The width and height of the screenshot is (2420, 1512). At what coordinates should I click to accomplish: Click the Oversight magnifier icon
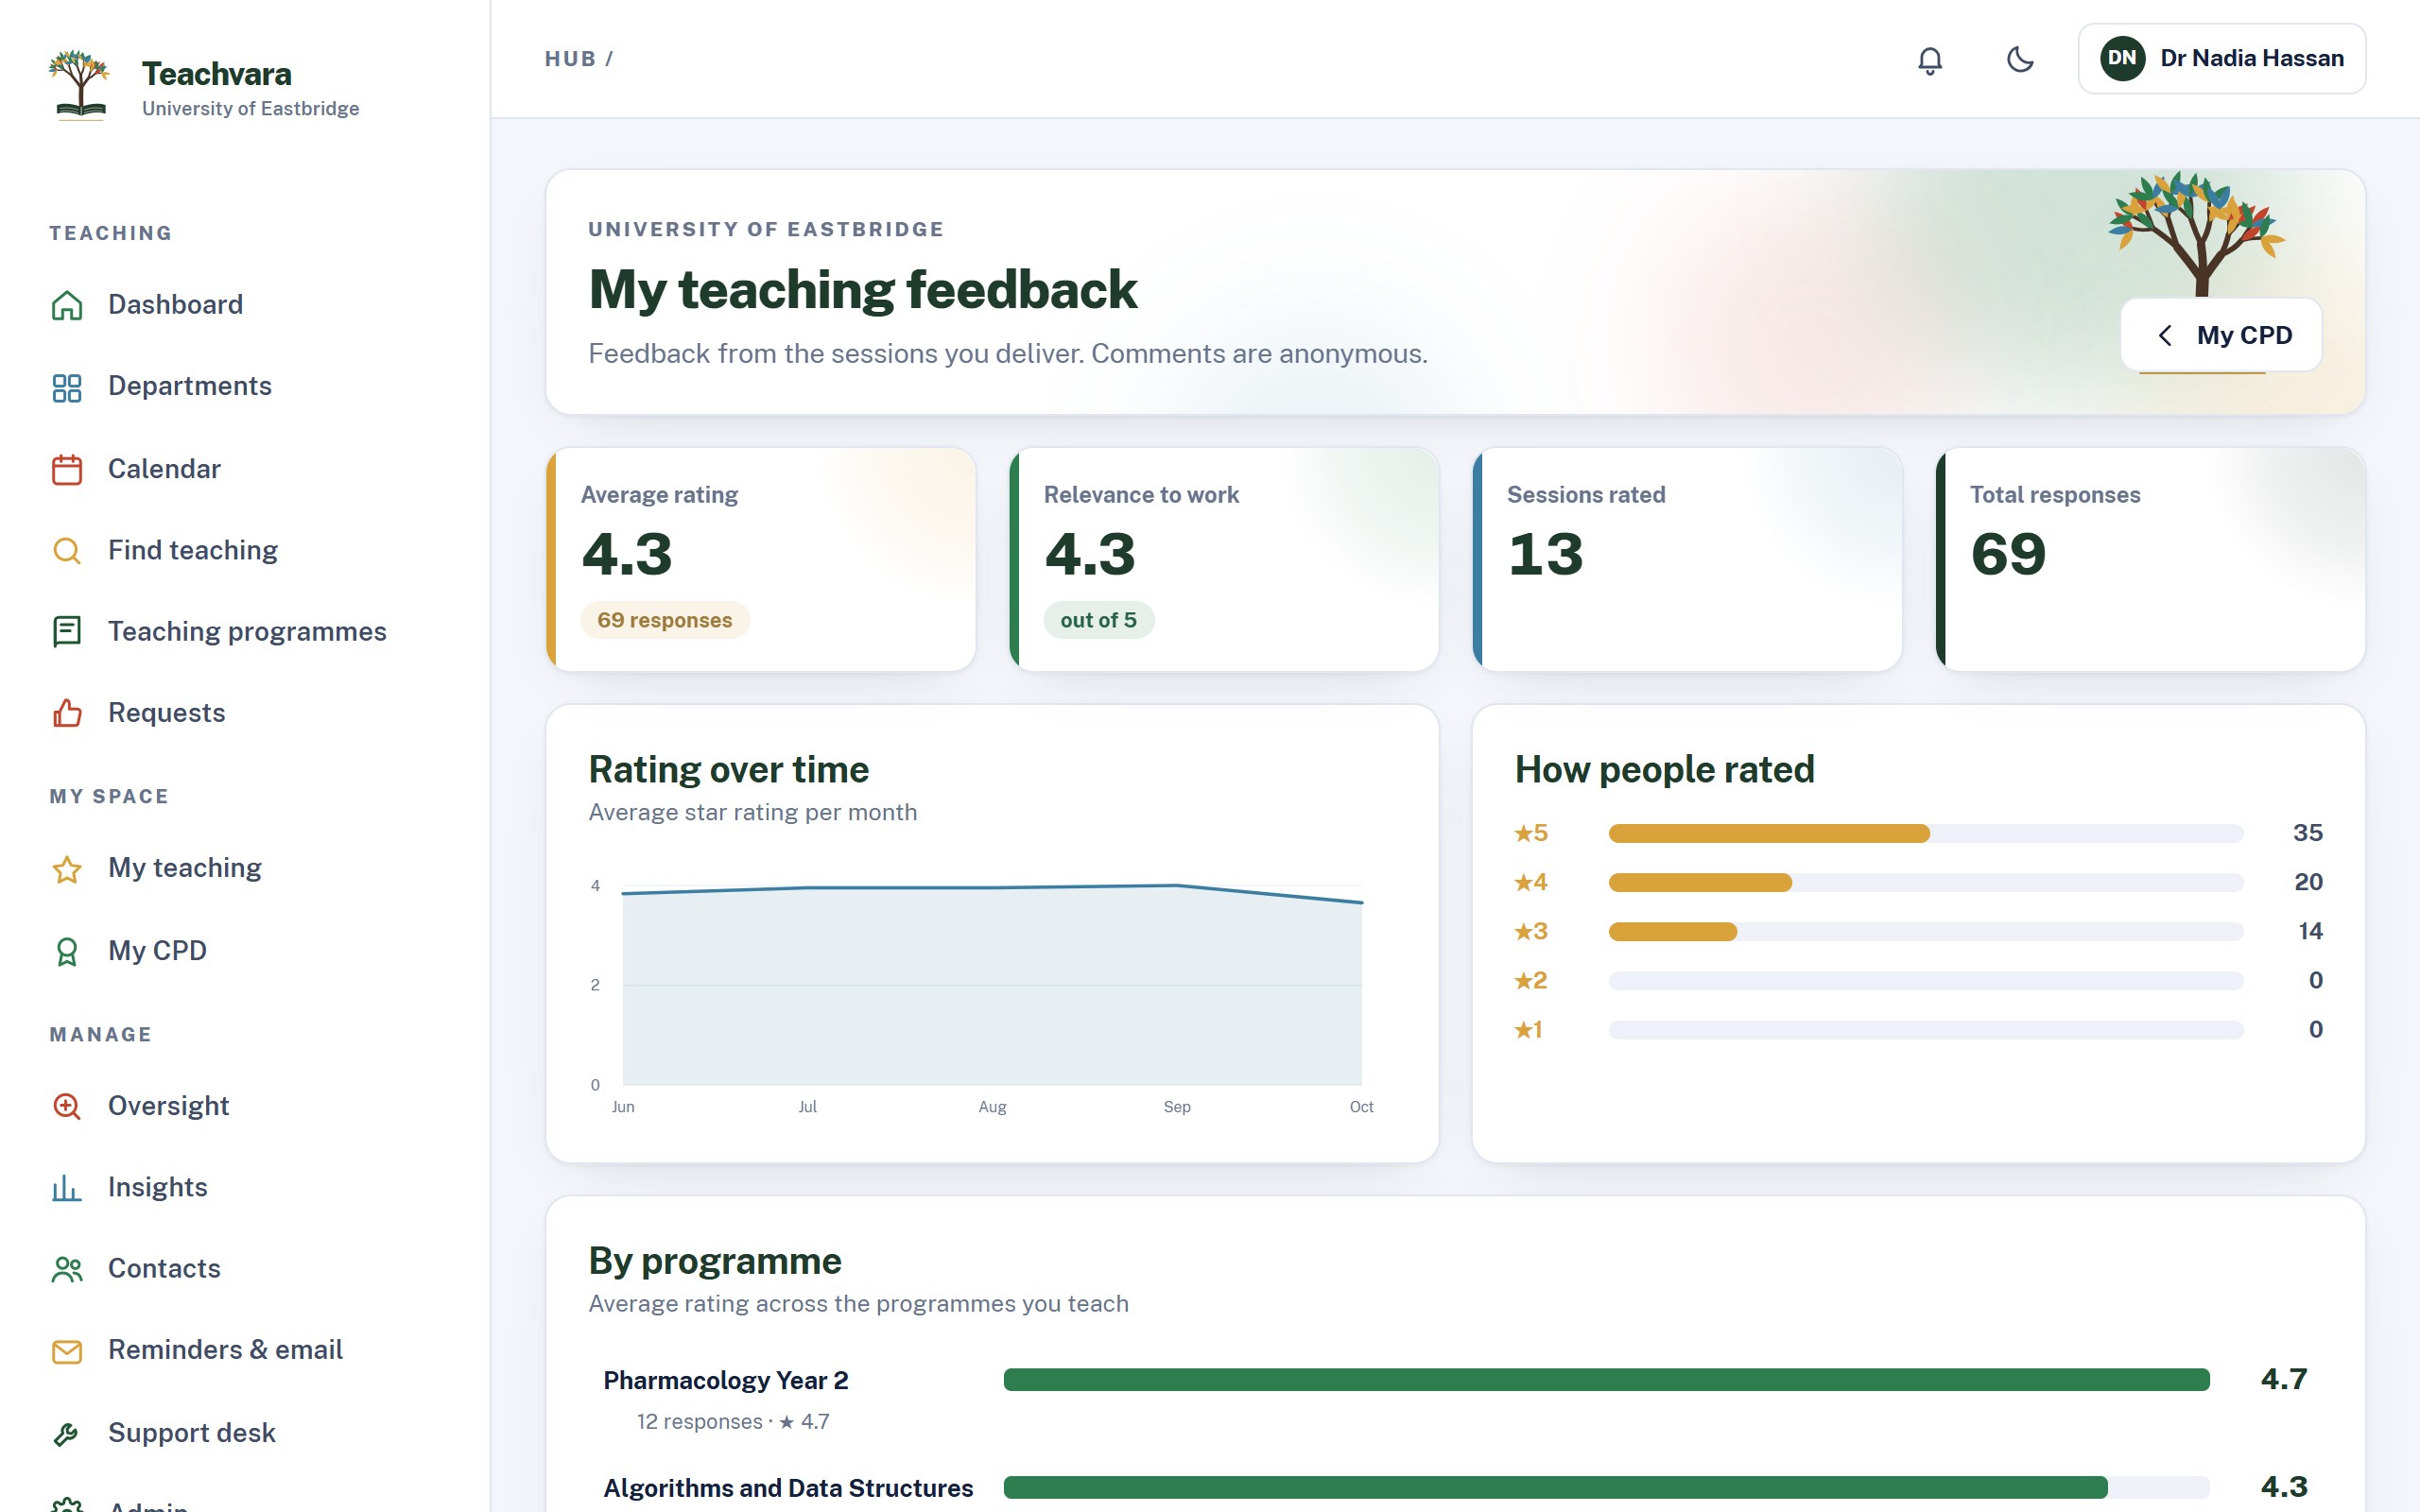coord(67,1106)
